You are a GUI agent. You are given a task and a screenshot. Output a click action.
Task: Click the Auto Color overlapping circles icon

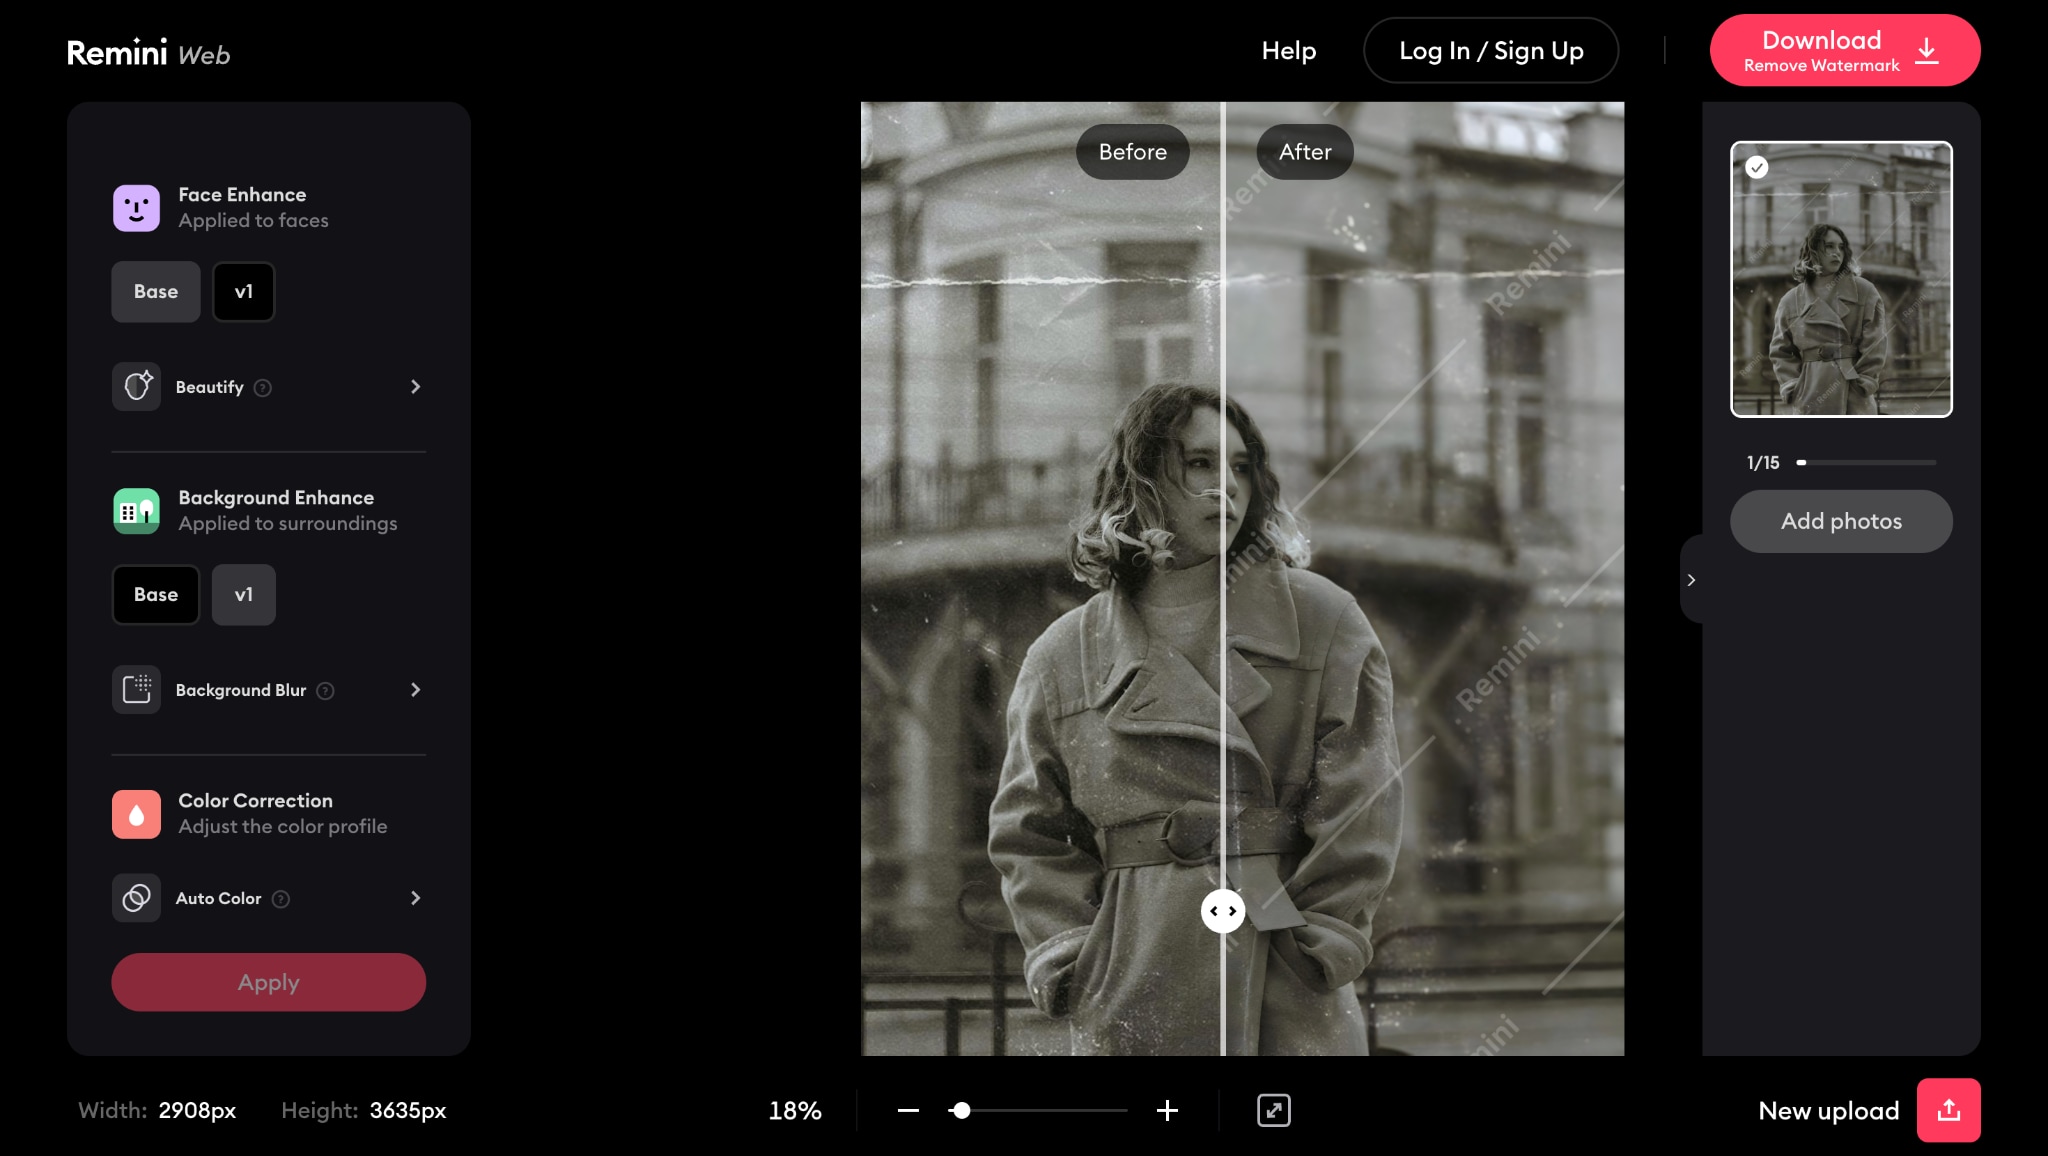click(x=136, y=898)
